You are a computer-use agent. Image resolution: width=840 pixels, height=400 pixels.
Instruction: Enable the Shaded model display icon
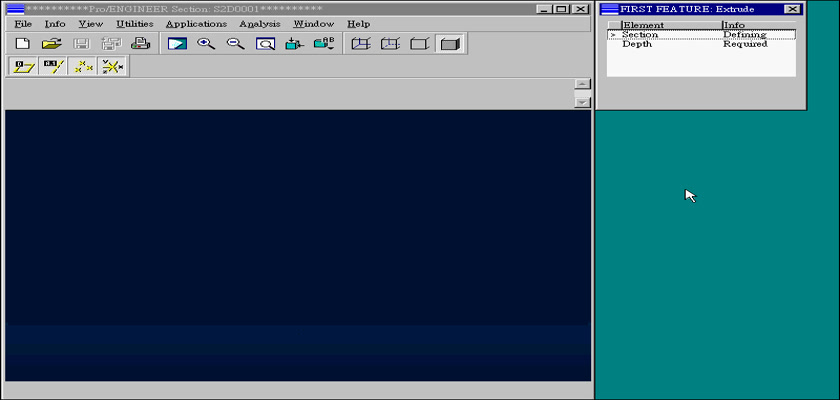click(x=449, y=44)
